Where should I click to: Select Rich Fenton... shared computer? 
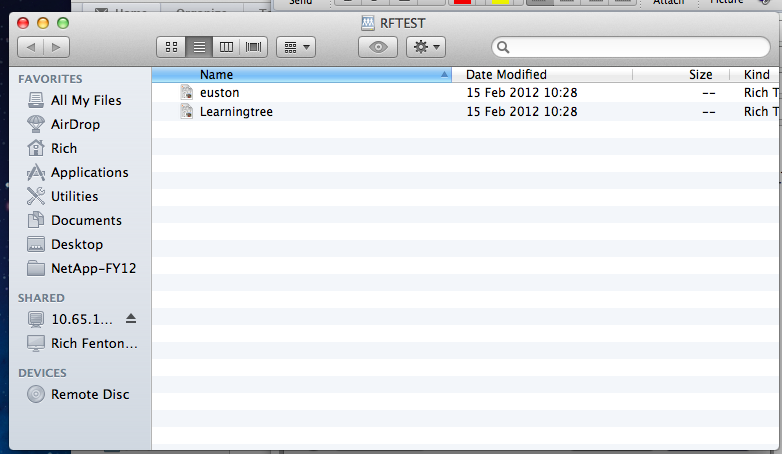pos(80,343)
